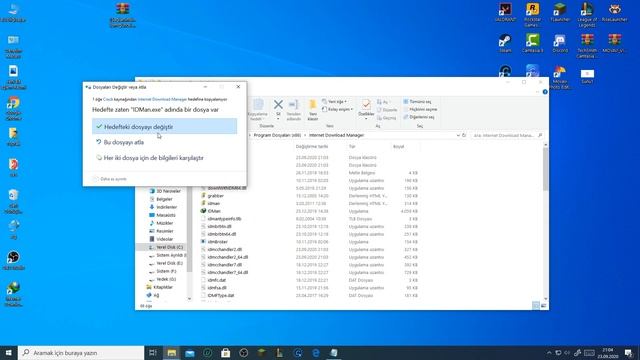Screen dimensions: 640x360
Task: Sort by 'Tür' column header
Action: click(352, 147)
